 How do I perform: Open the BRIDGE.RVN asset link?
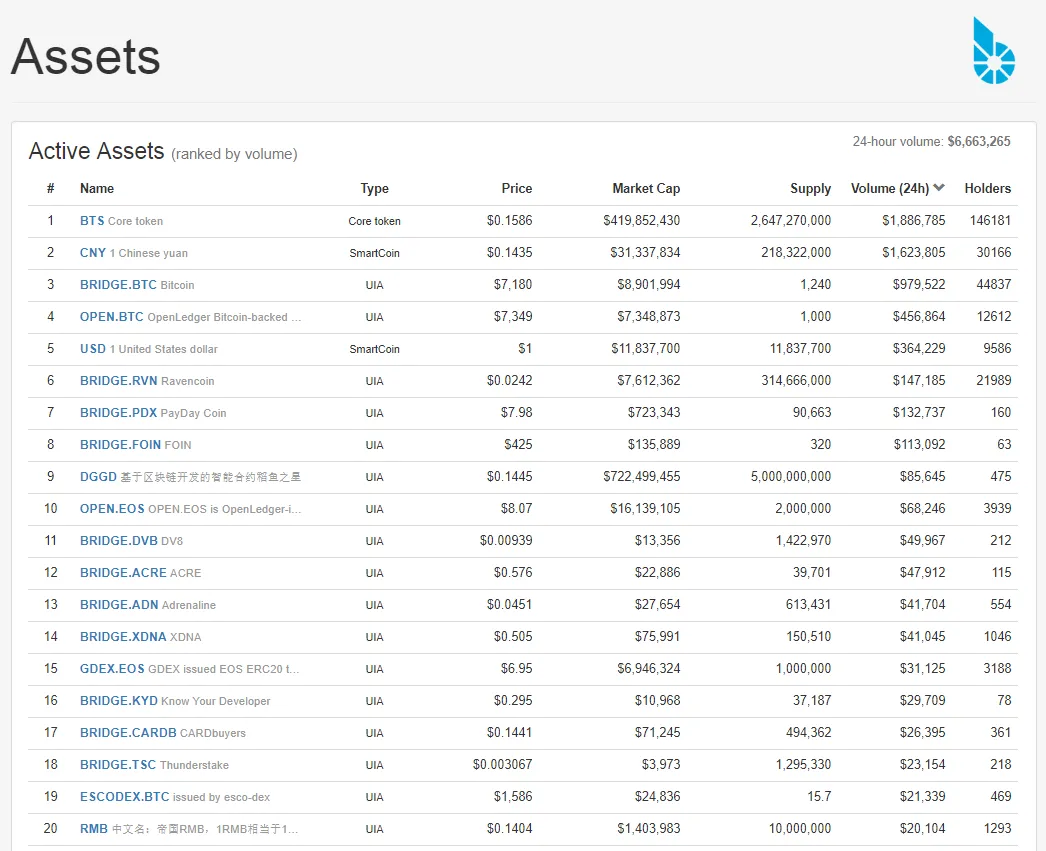[x=119, y=381]
